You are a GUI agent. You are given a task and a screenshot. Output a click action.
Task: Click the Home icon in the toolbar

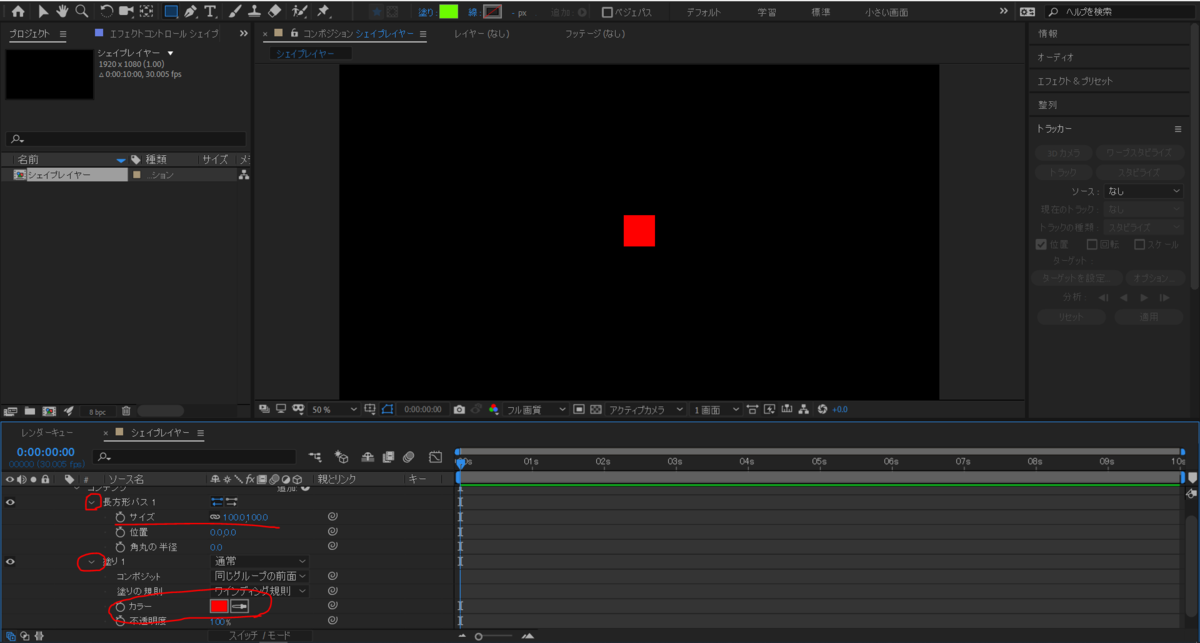click(17, 12)
